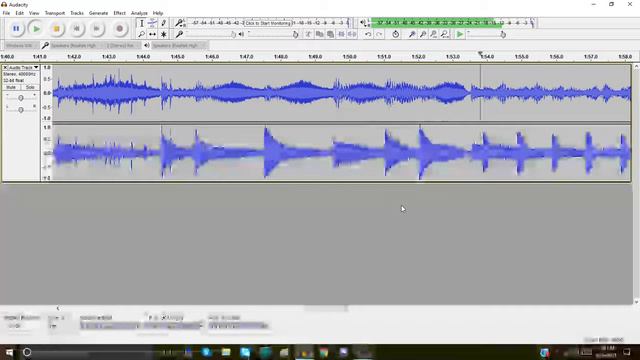The height and width of the screenshot is (360, 640).
Task: Open the View menu
Action: (x=34, y=13)
